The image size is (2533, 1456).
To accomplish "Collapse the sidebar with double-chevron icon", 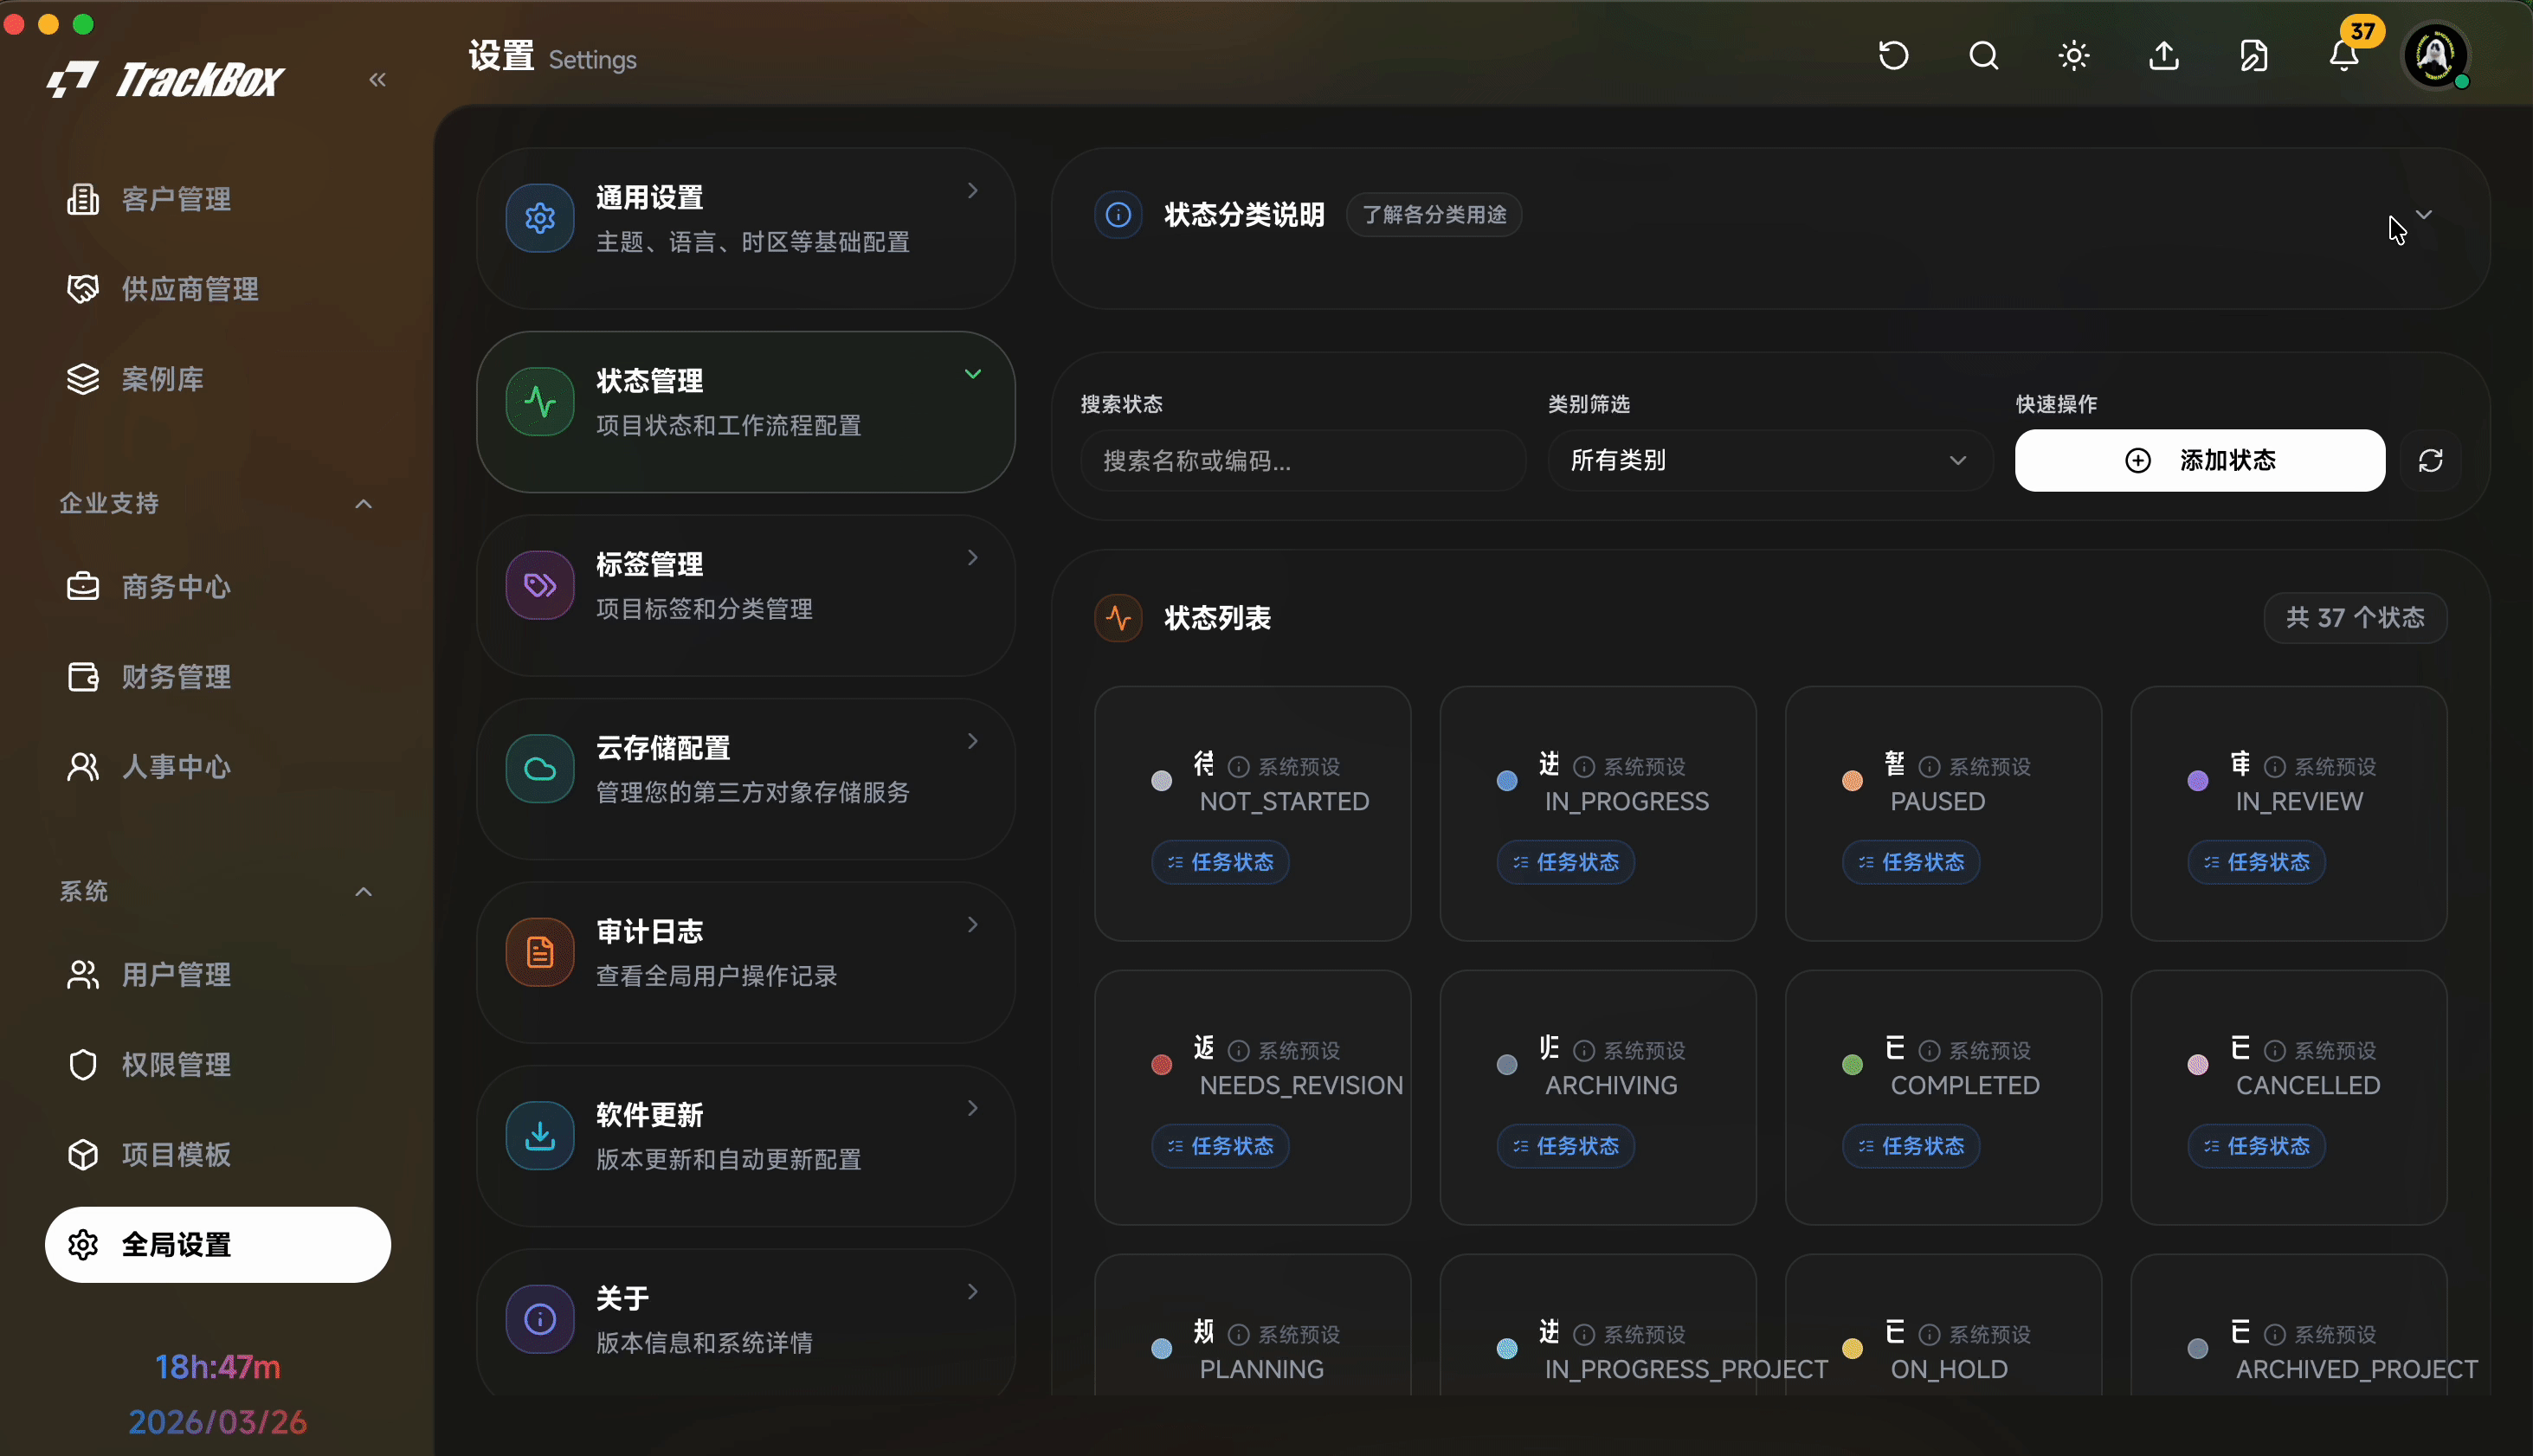I will point(377,80).
